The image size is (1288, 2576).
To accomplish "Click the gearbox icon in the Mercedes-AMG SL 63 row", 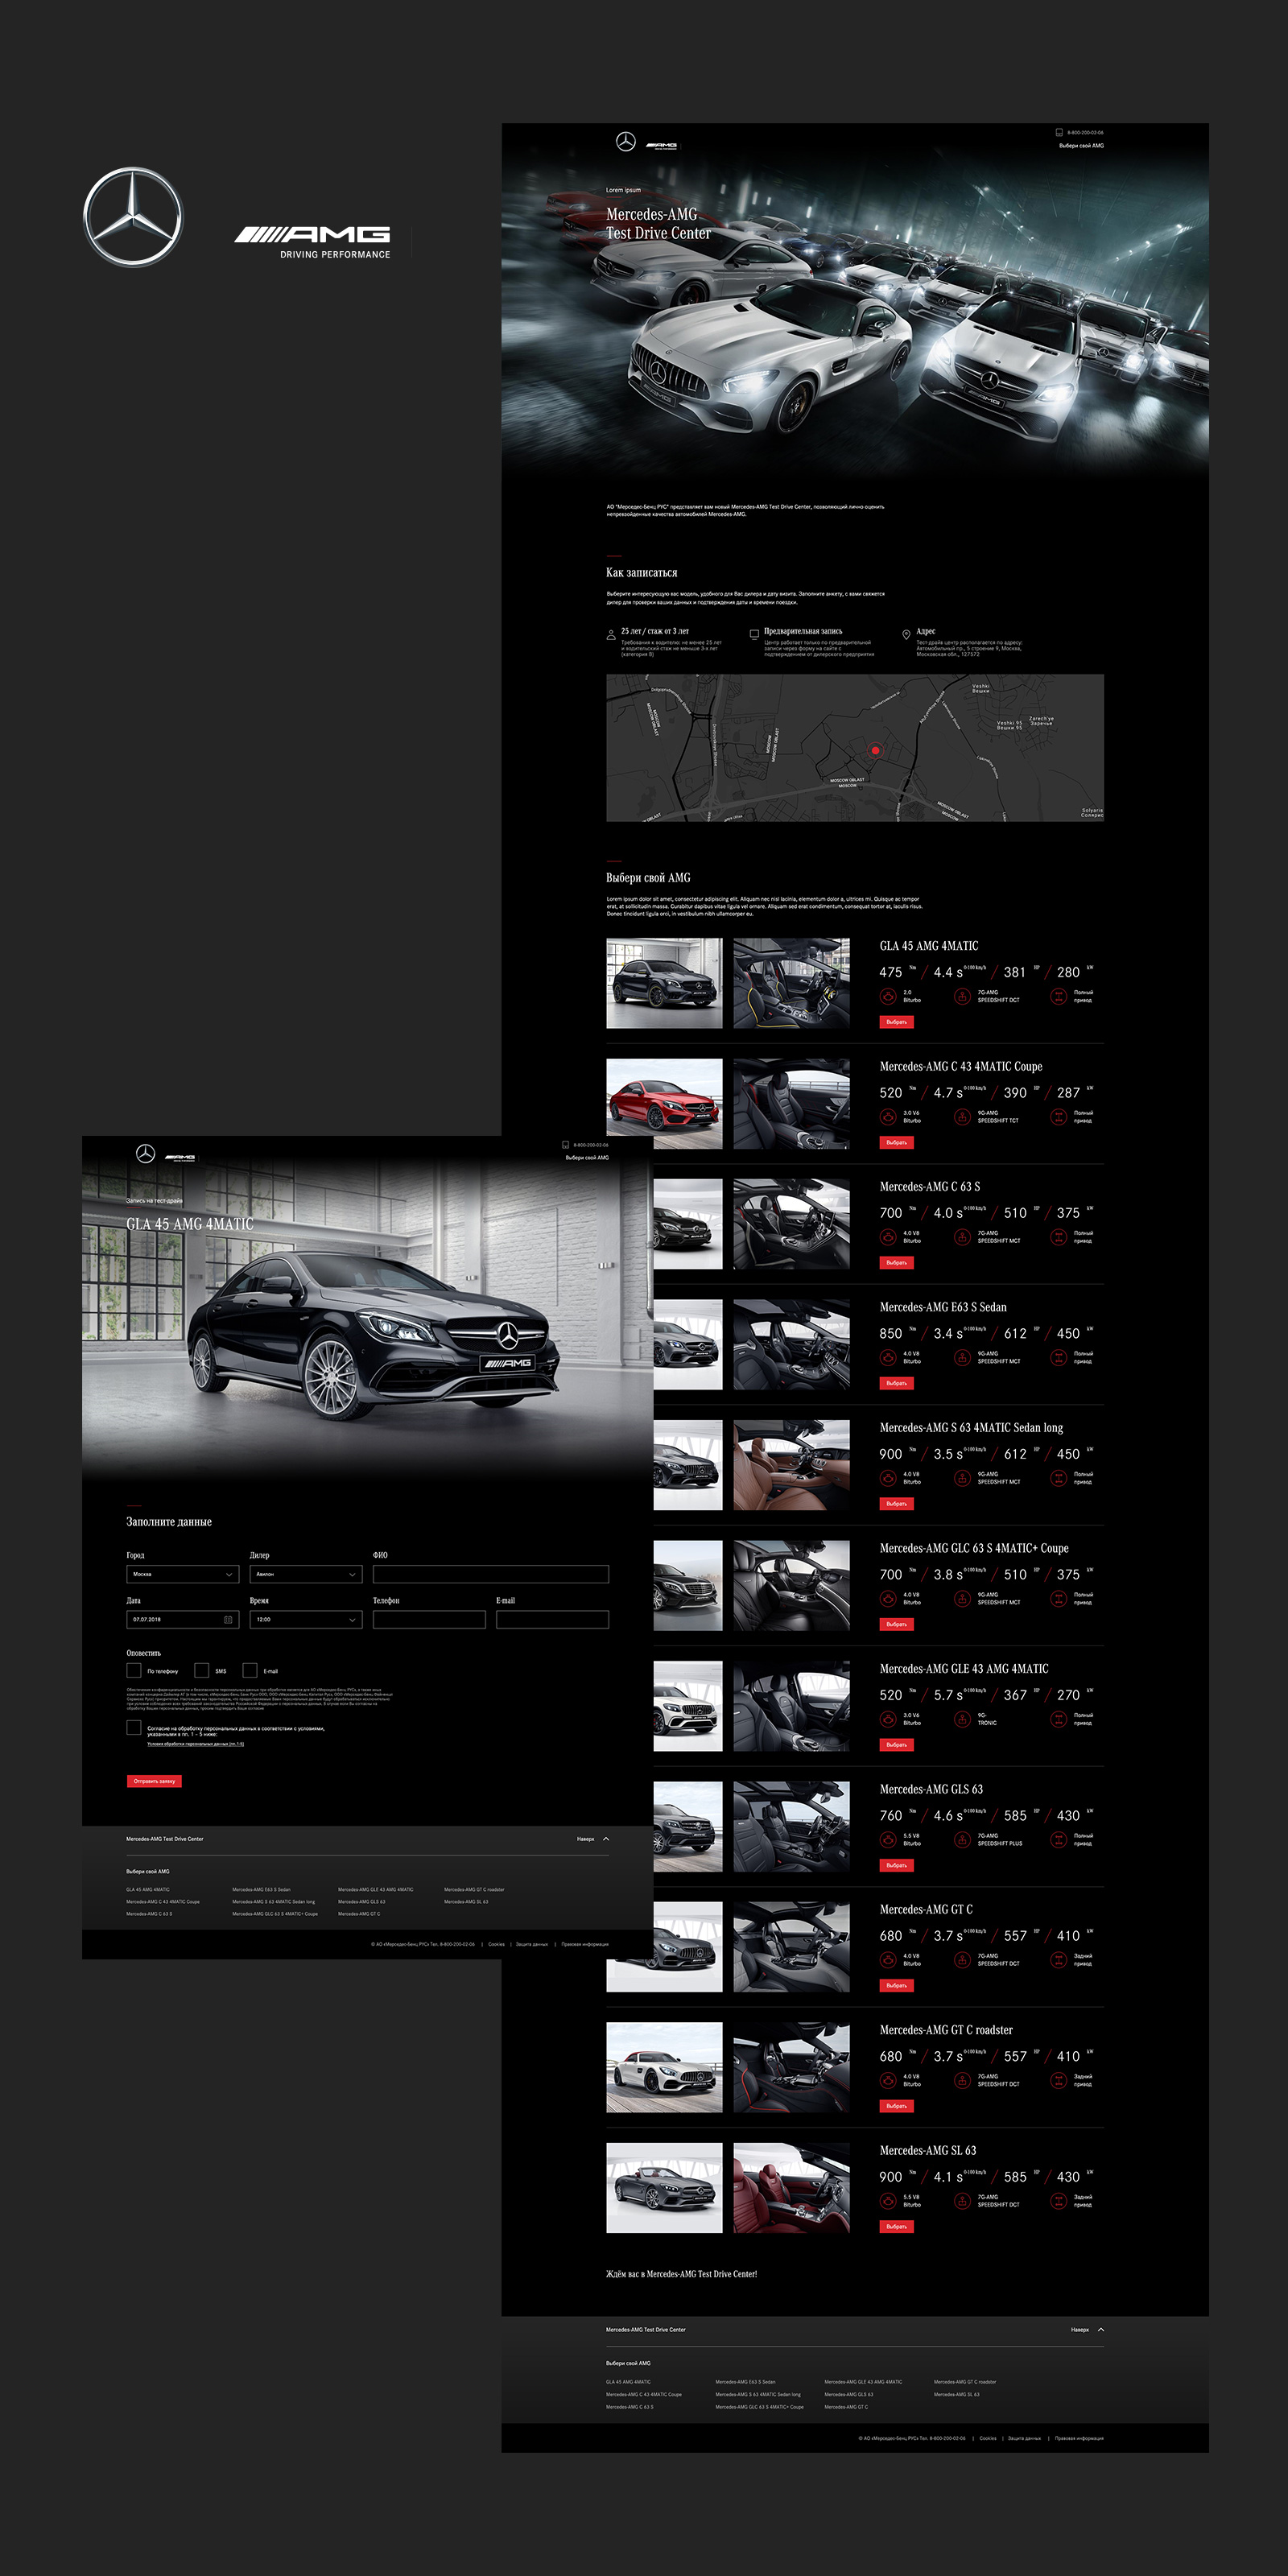I will [962, 2201].
